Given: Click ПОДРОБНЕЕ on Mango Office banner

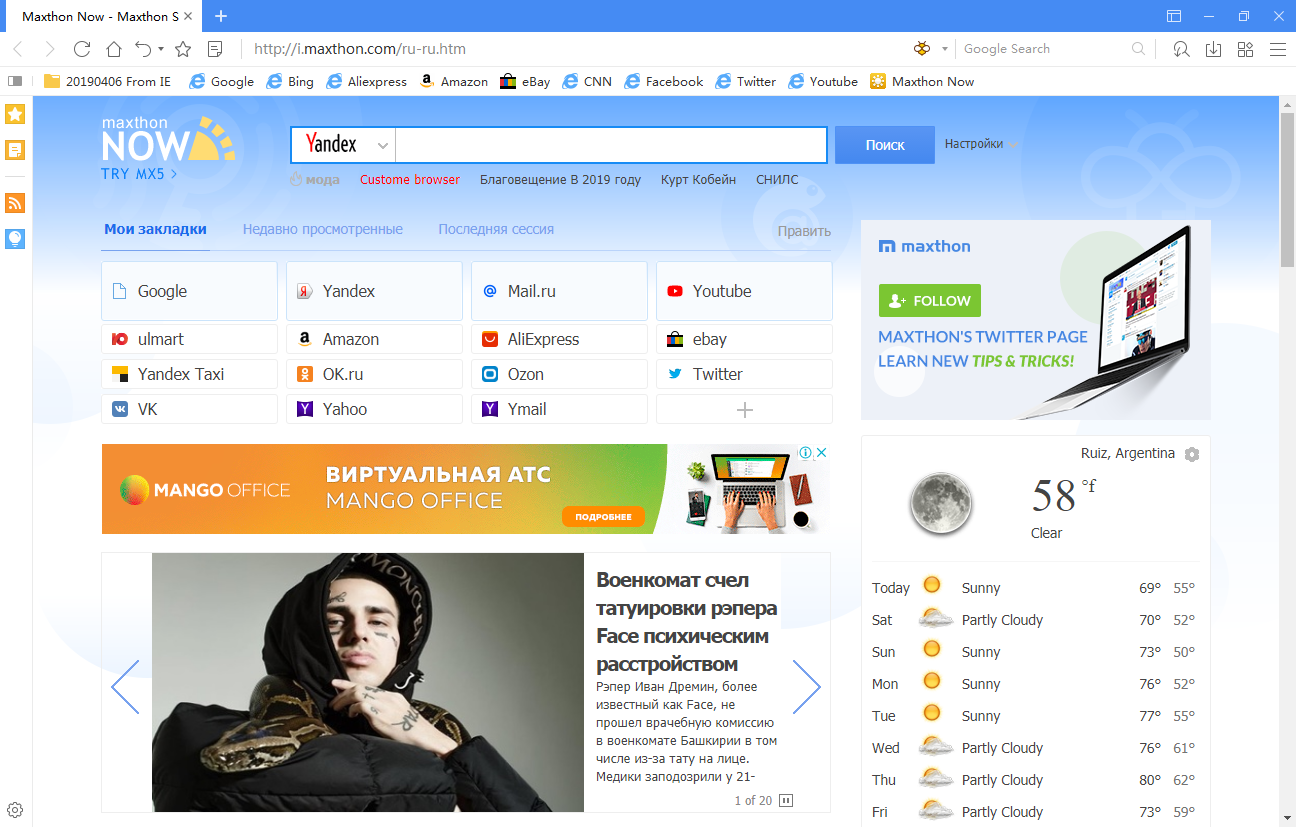Looking at the screenshot, I should pos(604,517).
